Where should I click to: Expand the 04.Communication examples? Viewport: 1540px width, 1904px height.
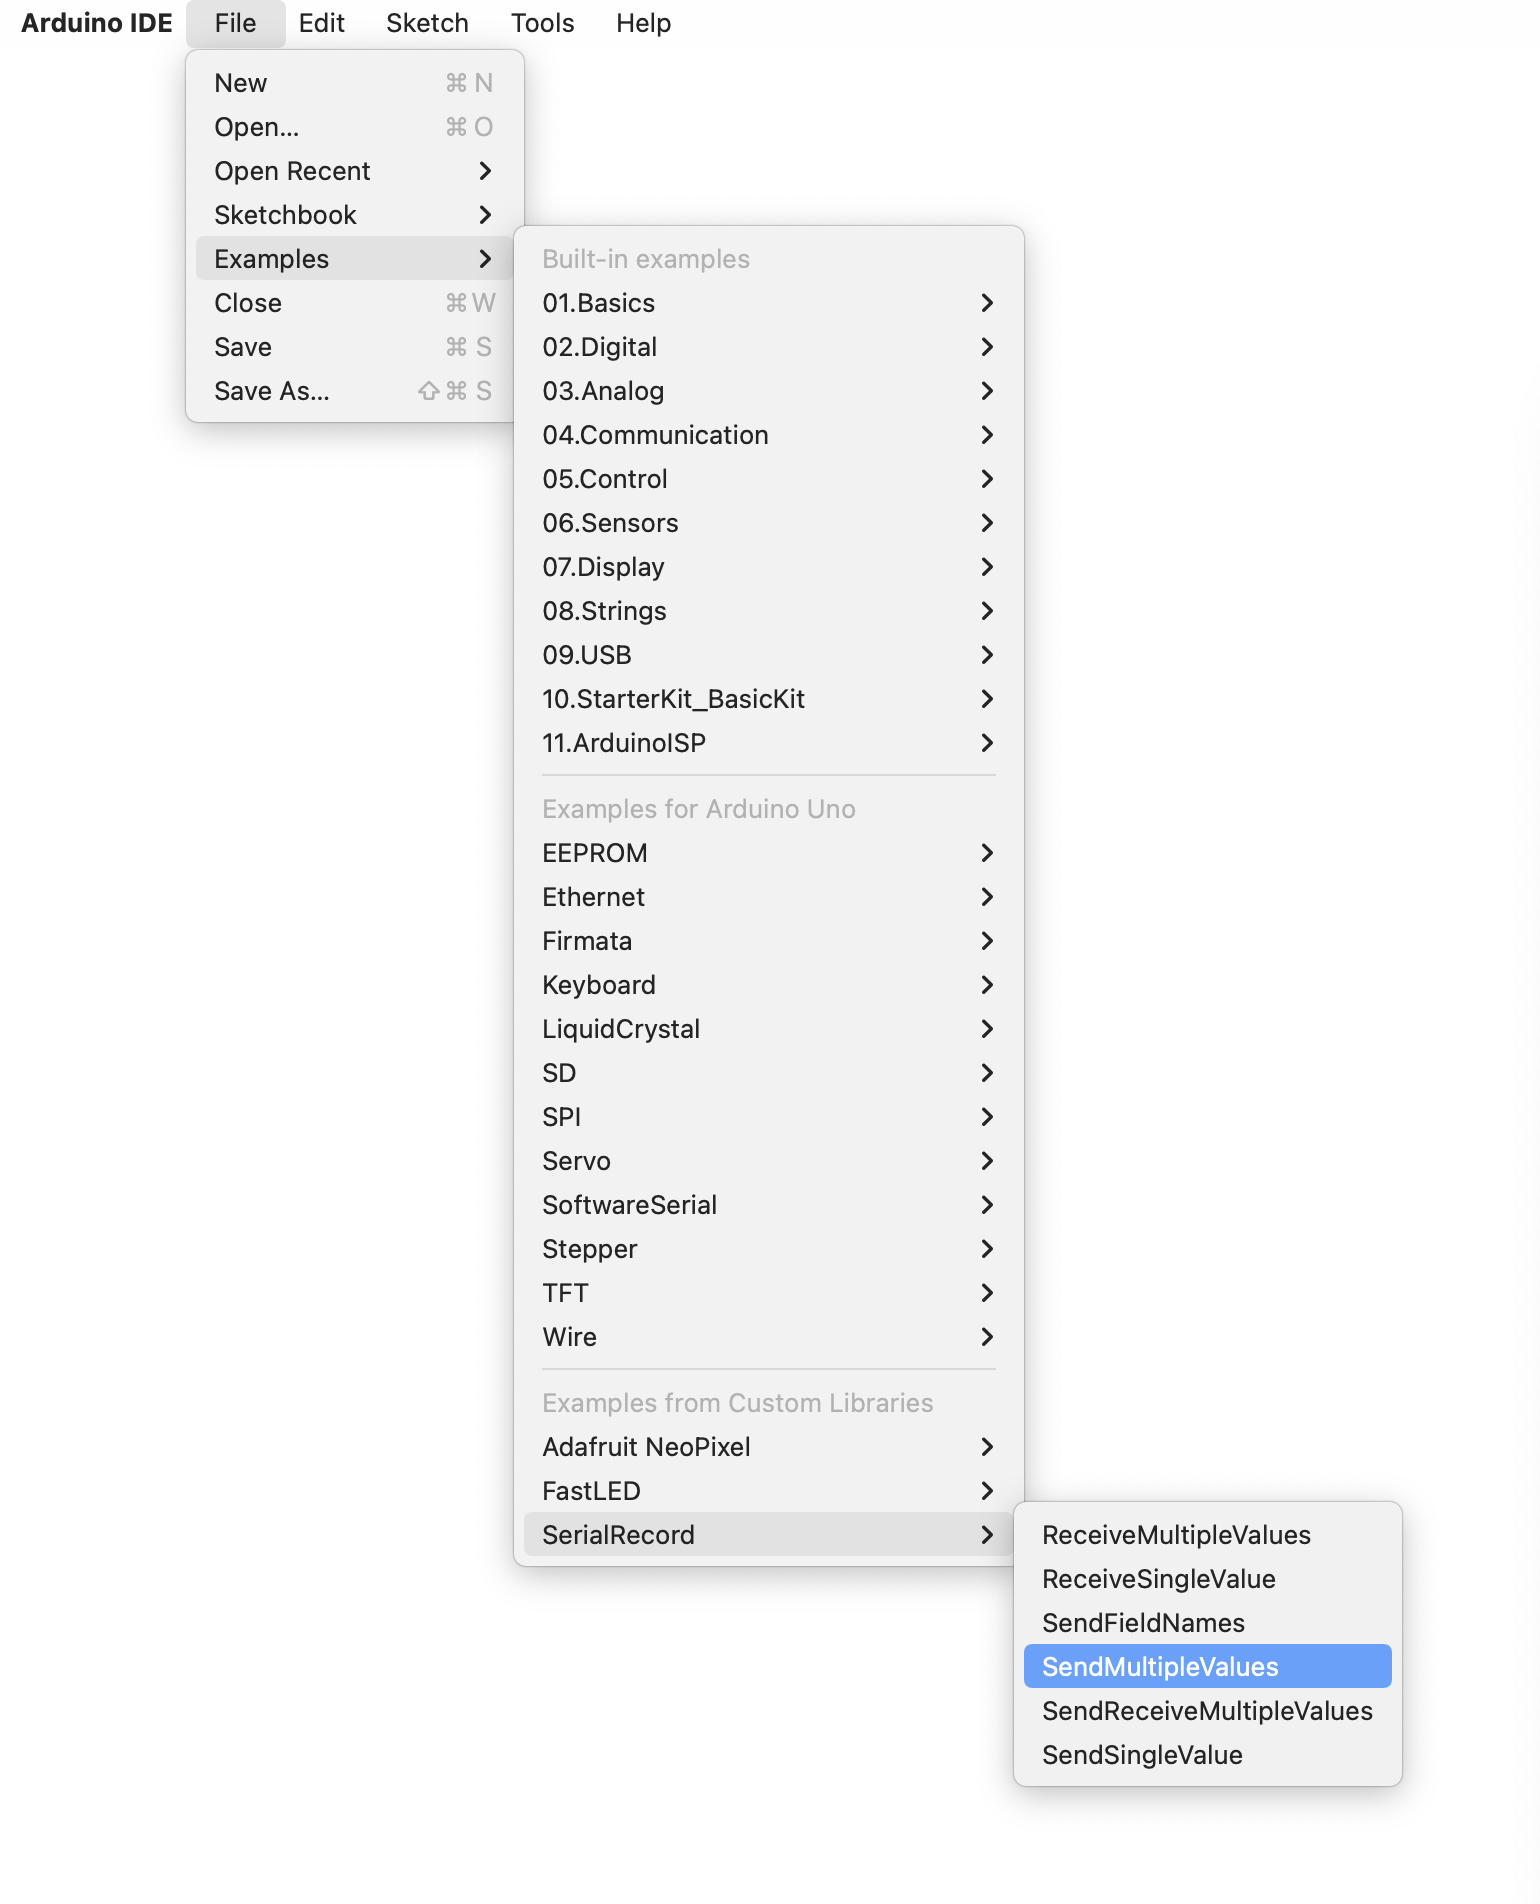(768, 435)
